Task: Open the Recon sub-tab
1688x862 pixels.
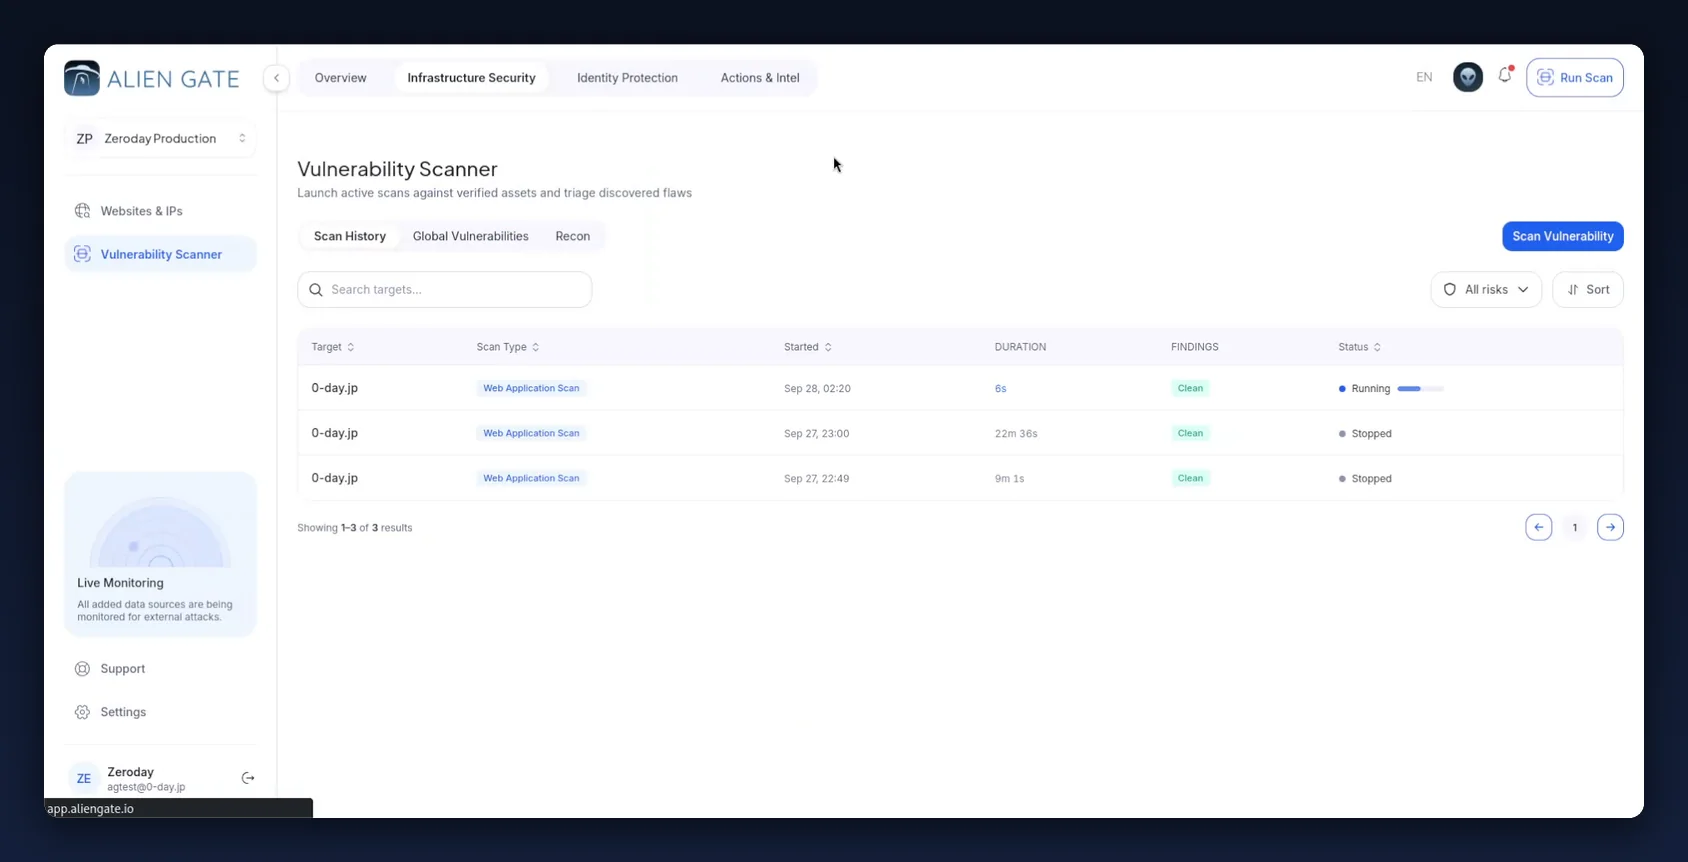Action: click(x=573, y=236)
